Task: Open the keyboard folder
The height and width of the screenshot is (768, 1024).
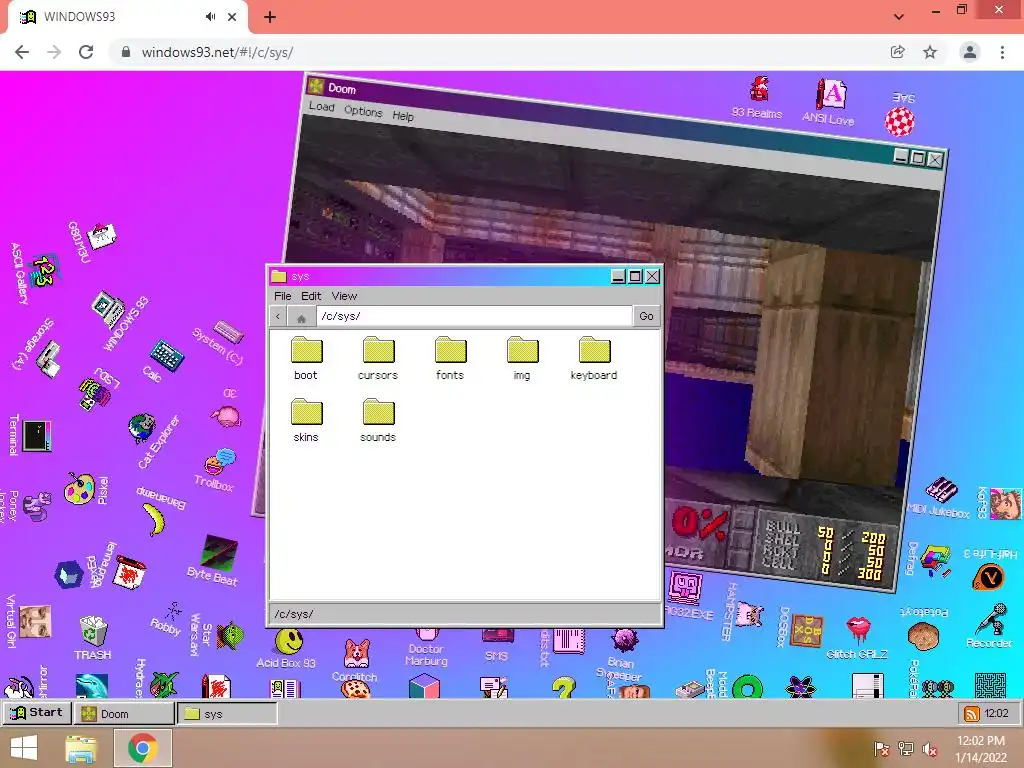Action: (x=594, y=358)
